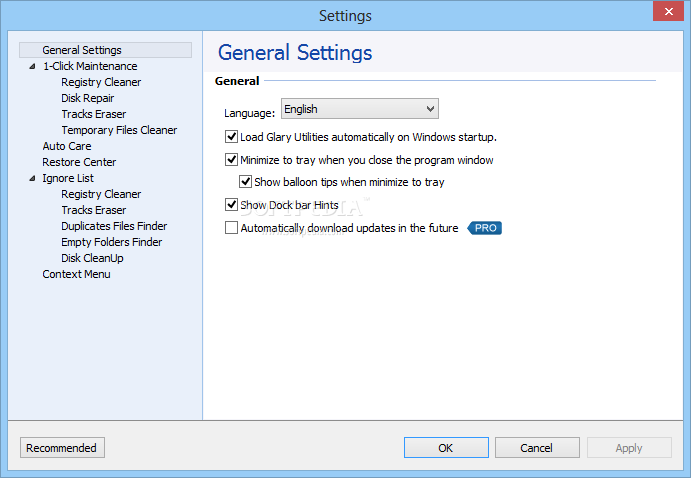691x478 pixels.
Task: Collapse the Ignore List tree node
Action: pos(32,178)
